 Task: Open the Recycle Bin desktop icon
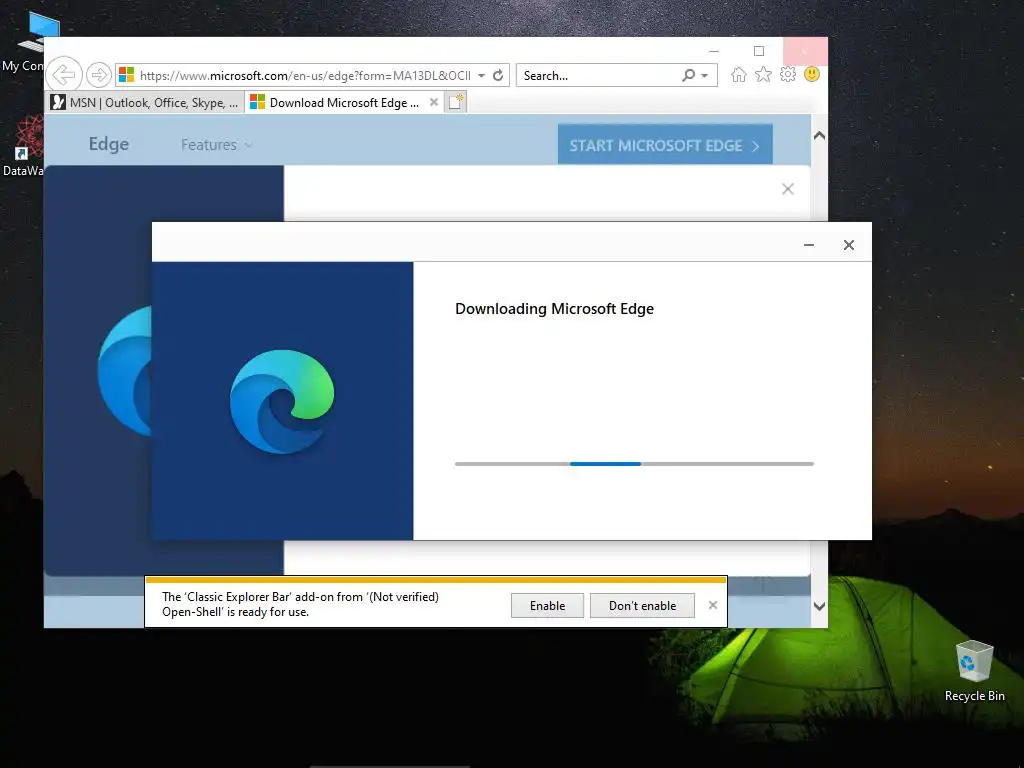974,671
